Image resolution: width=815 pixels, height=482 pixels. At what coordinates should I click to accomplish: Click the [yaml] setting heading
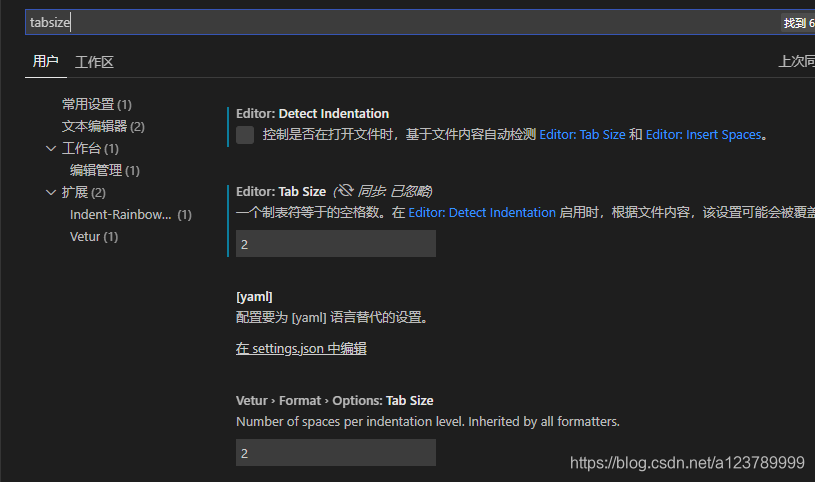click(254, 296)
